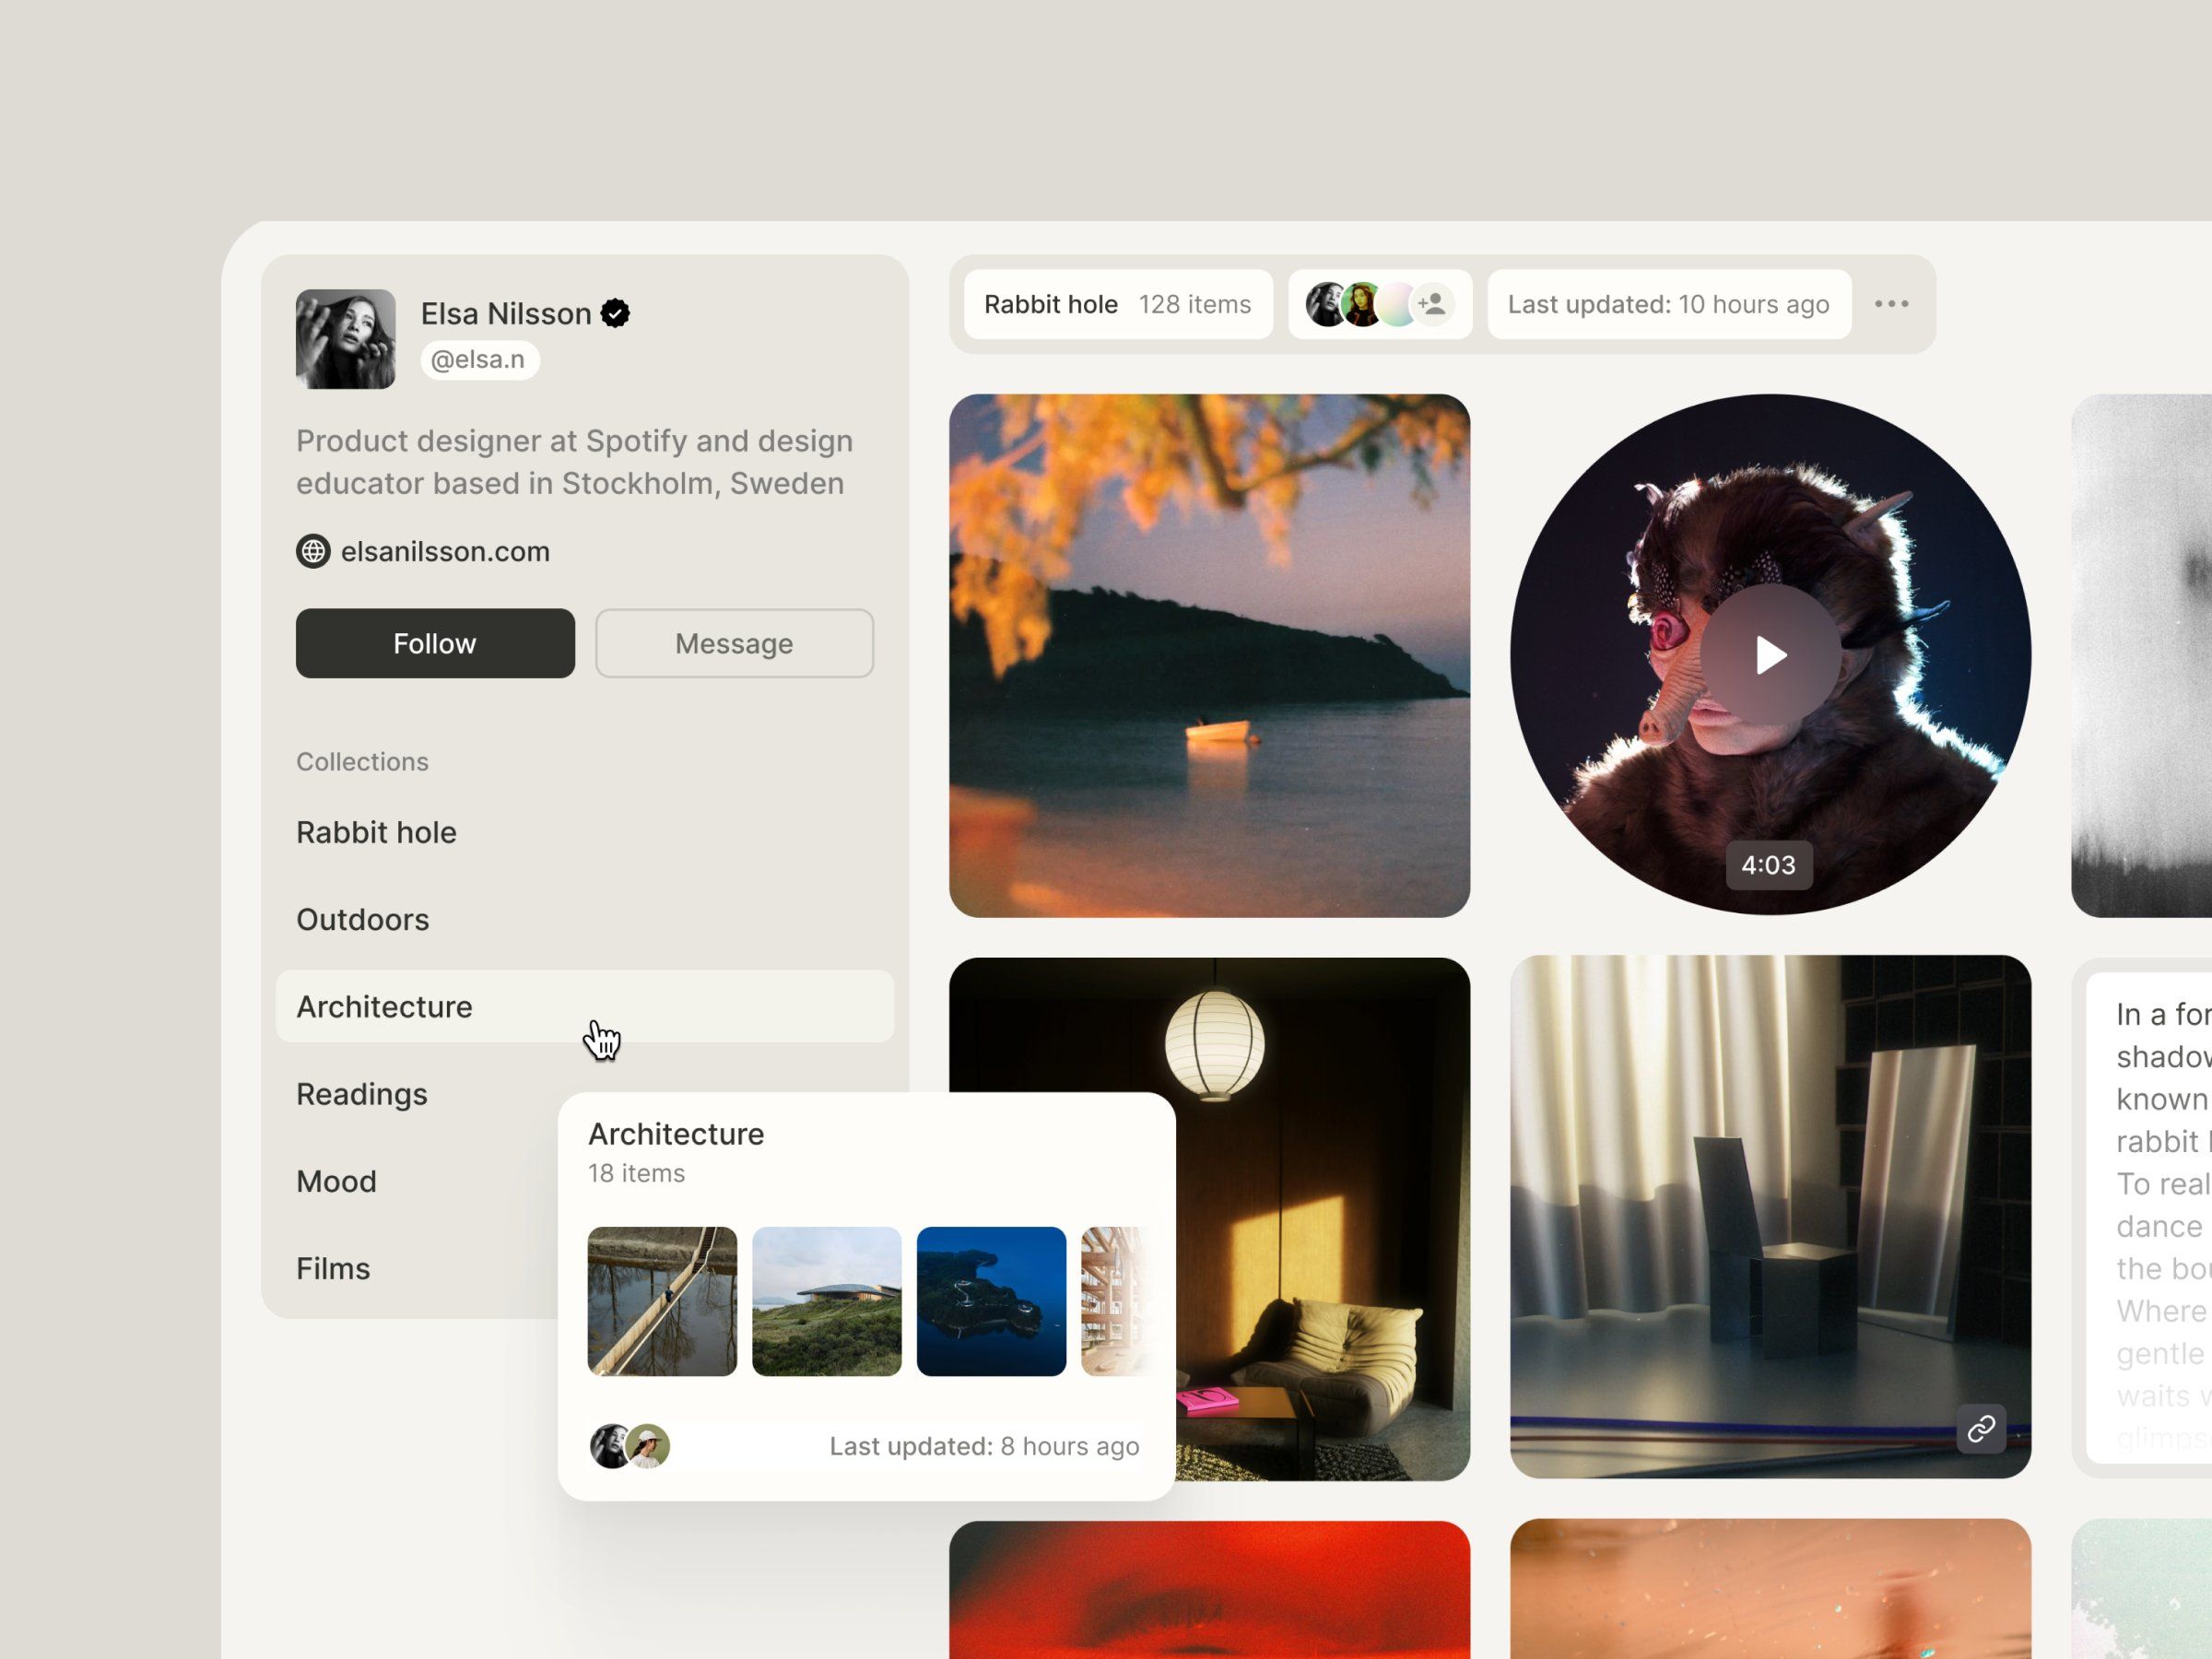Viewport: 2212px width, 1659px height.
Task: Click Elsa Nilsson's profile avatar
Action: point(346,339)
